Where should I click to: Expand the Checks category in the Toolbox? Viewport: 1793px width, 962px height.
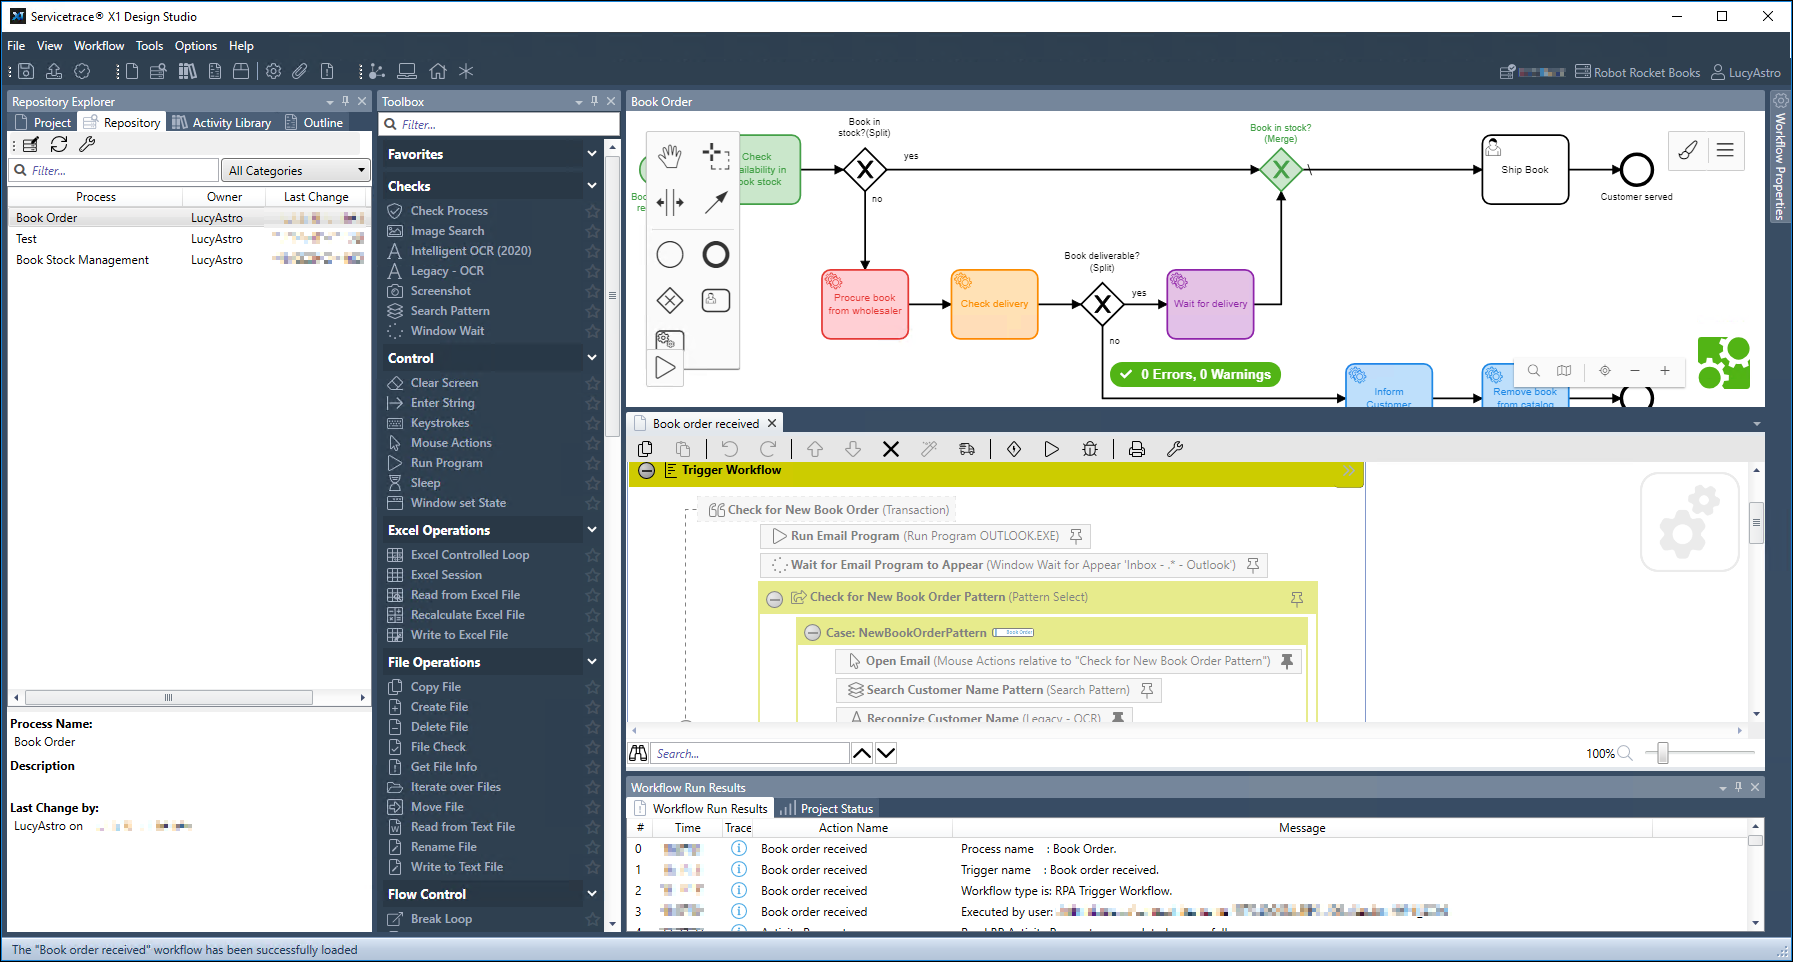coord(592,186)
